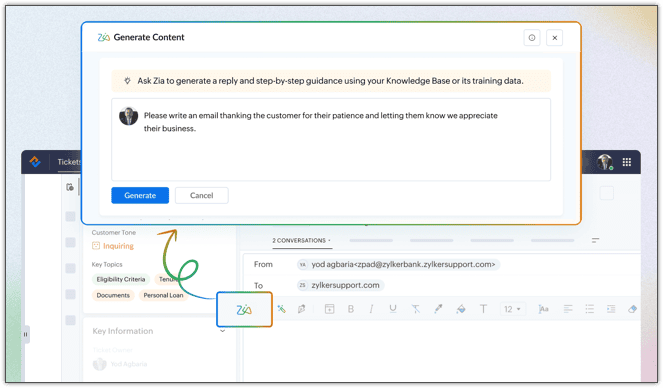663x388 pixels.
Task: Toggle bold formatting
Action: point(351,309)
